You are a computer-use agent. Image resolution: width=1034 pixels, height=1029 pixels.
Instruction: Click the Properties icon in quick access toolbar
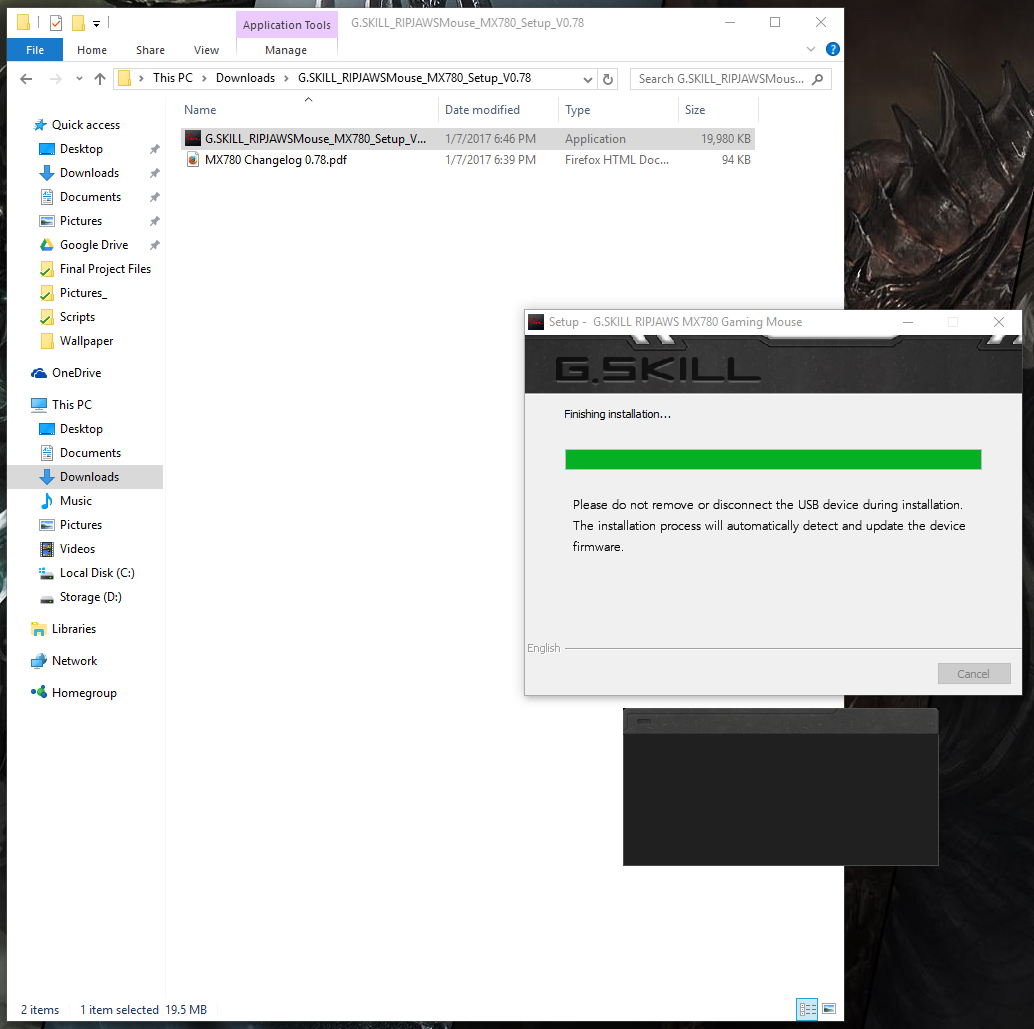(56, 23)
